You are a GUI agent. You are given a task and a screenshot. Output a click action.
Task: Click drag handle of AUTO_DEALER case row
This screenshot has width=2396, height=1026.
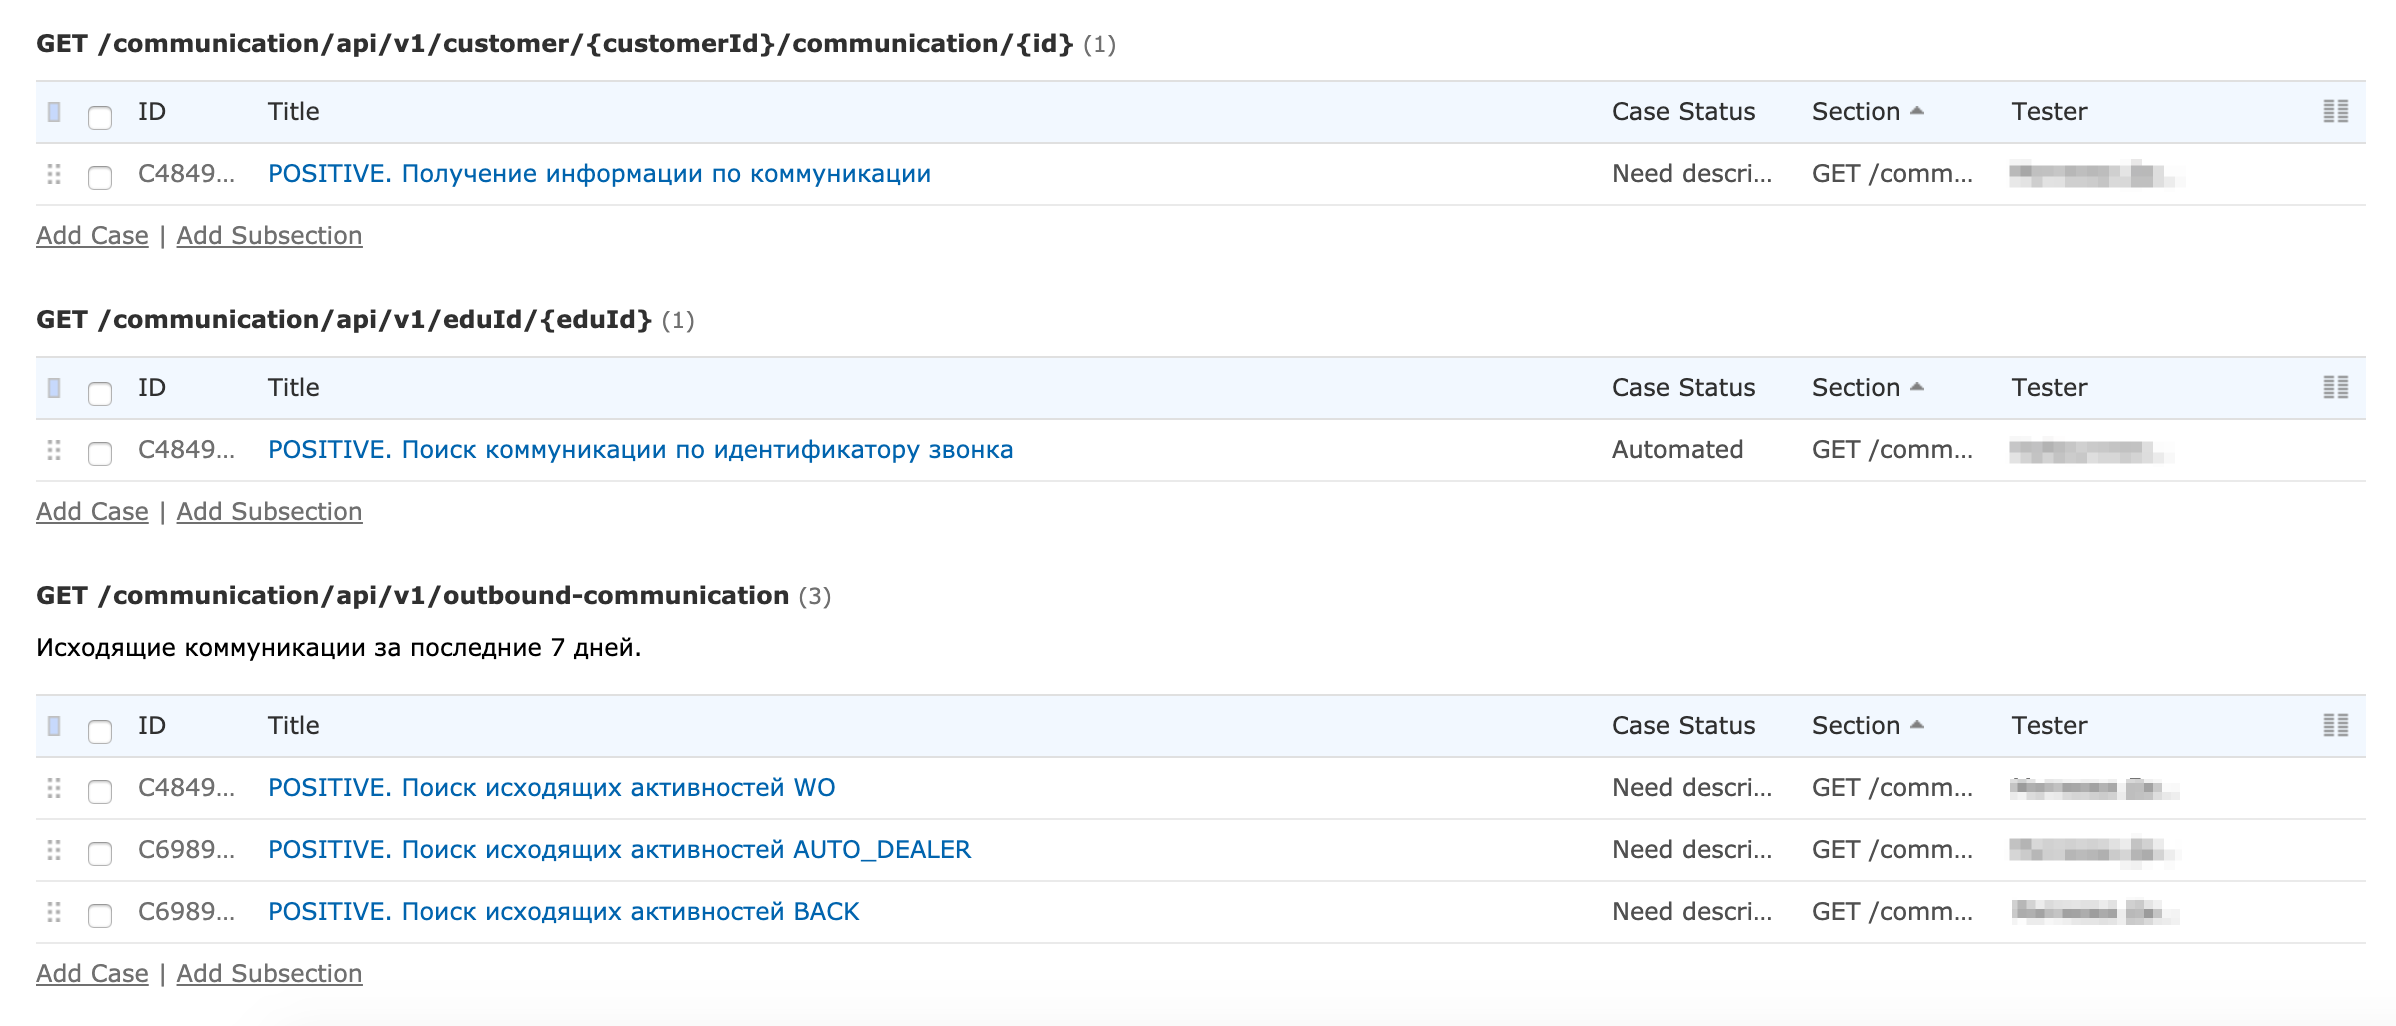[54, 851]
